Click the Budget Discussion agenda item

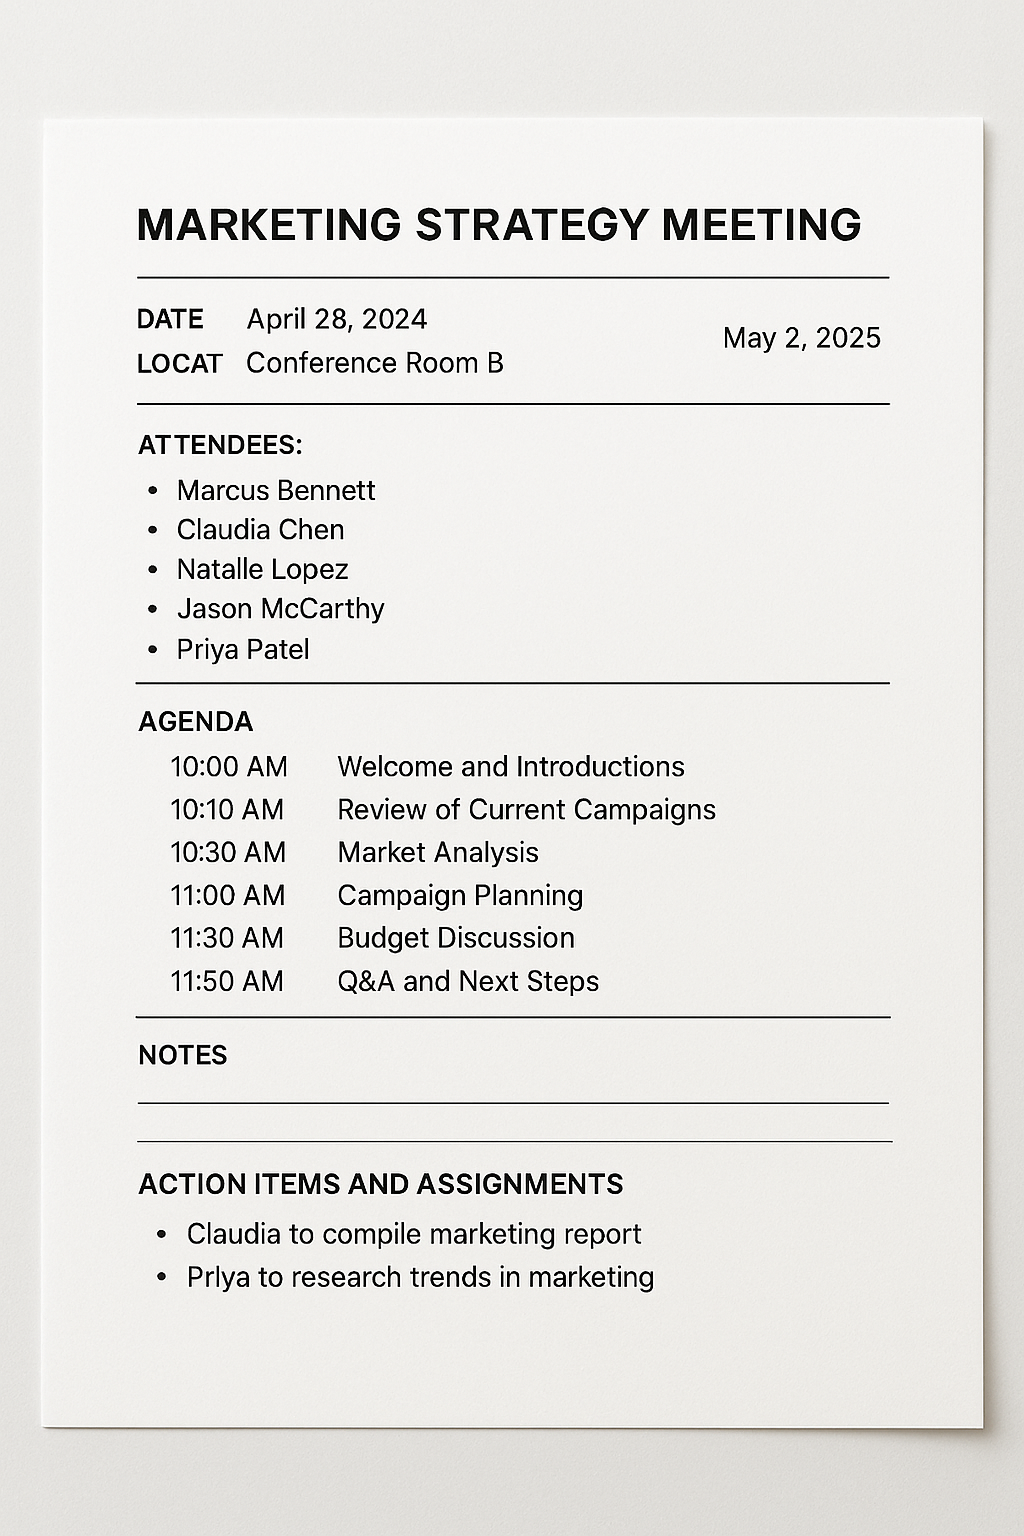point(455,938)
